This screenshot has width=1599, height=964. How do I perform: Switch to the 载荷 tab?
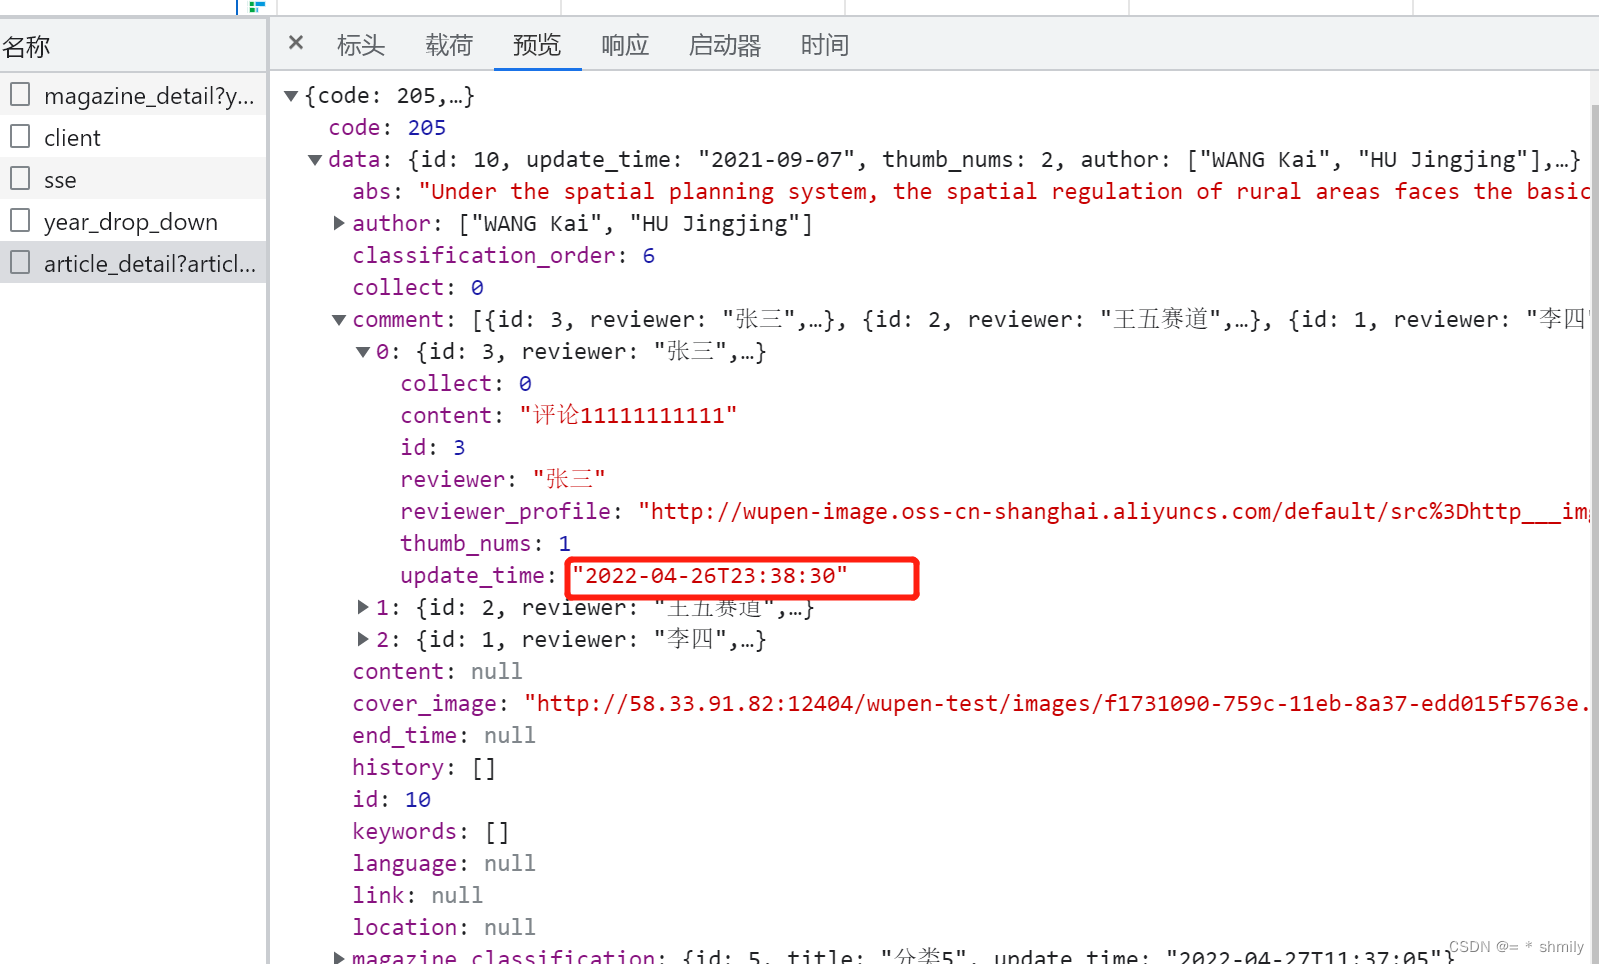[449, 45]
